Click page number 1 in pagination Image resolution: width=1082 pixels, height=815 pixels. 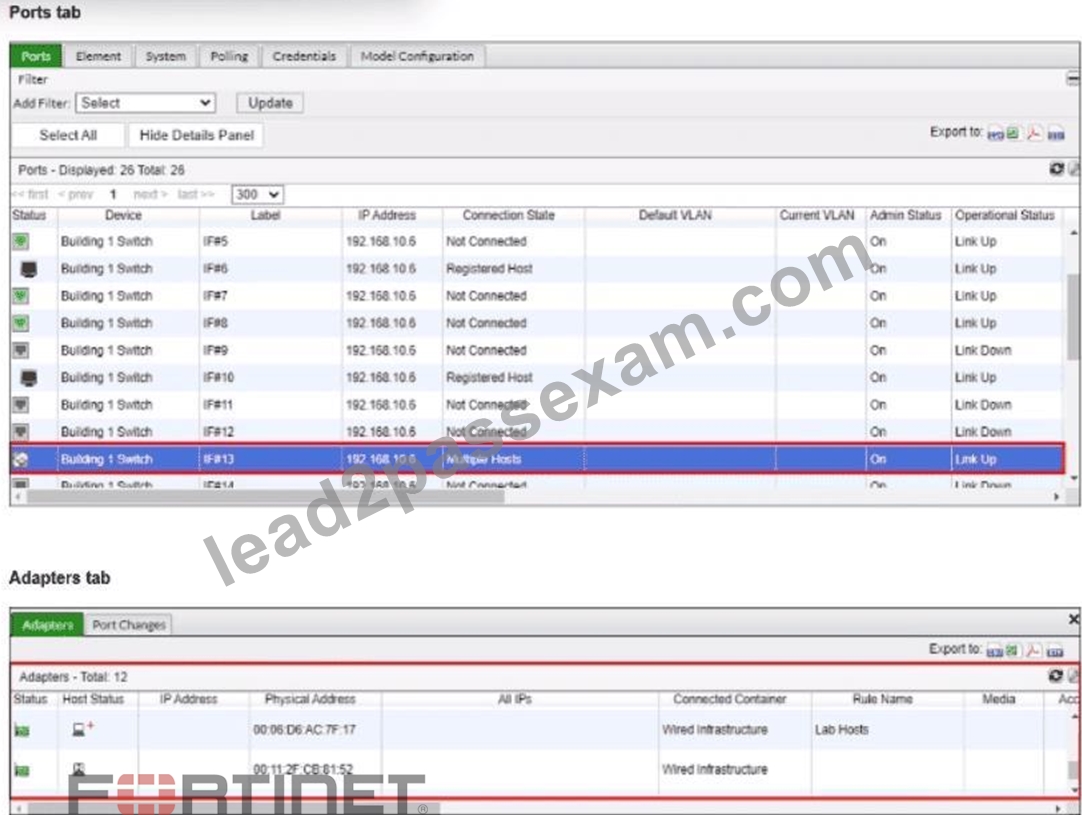pyautogui.click(x=112, y=195)
